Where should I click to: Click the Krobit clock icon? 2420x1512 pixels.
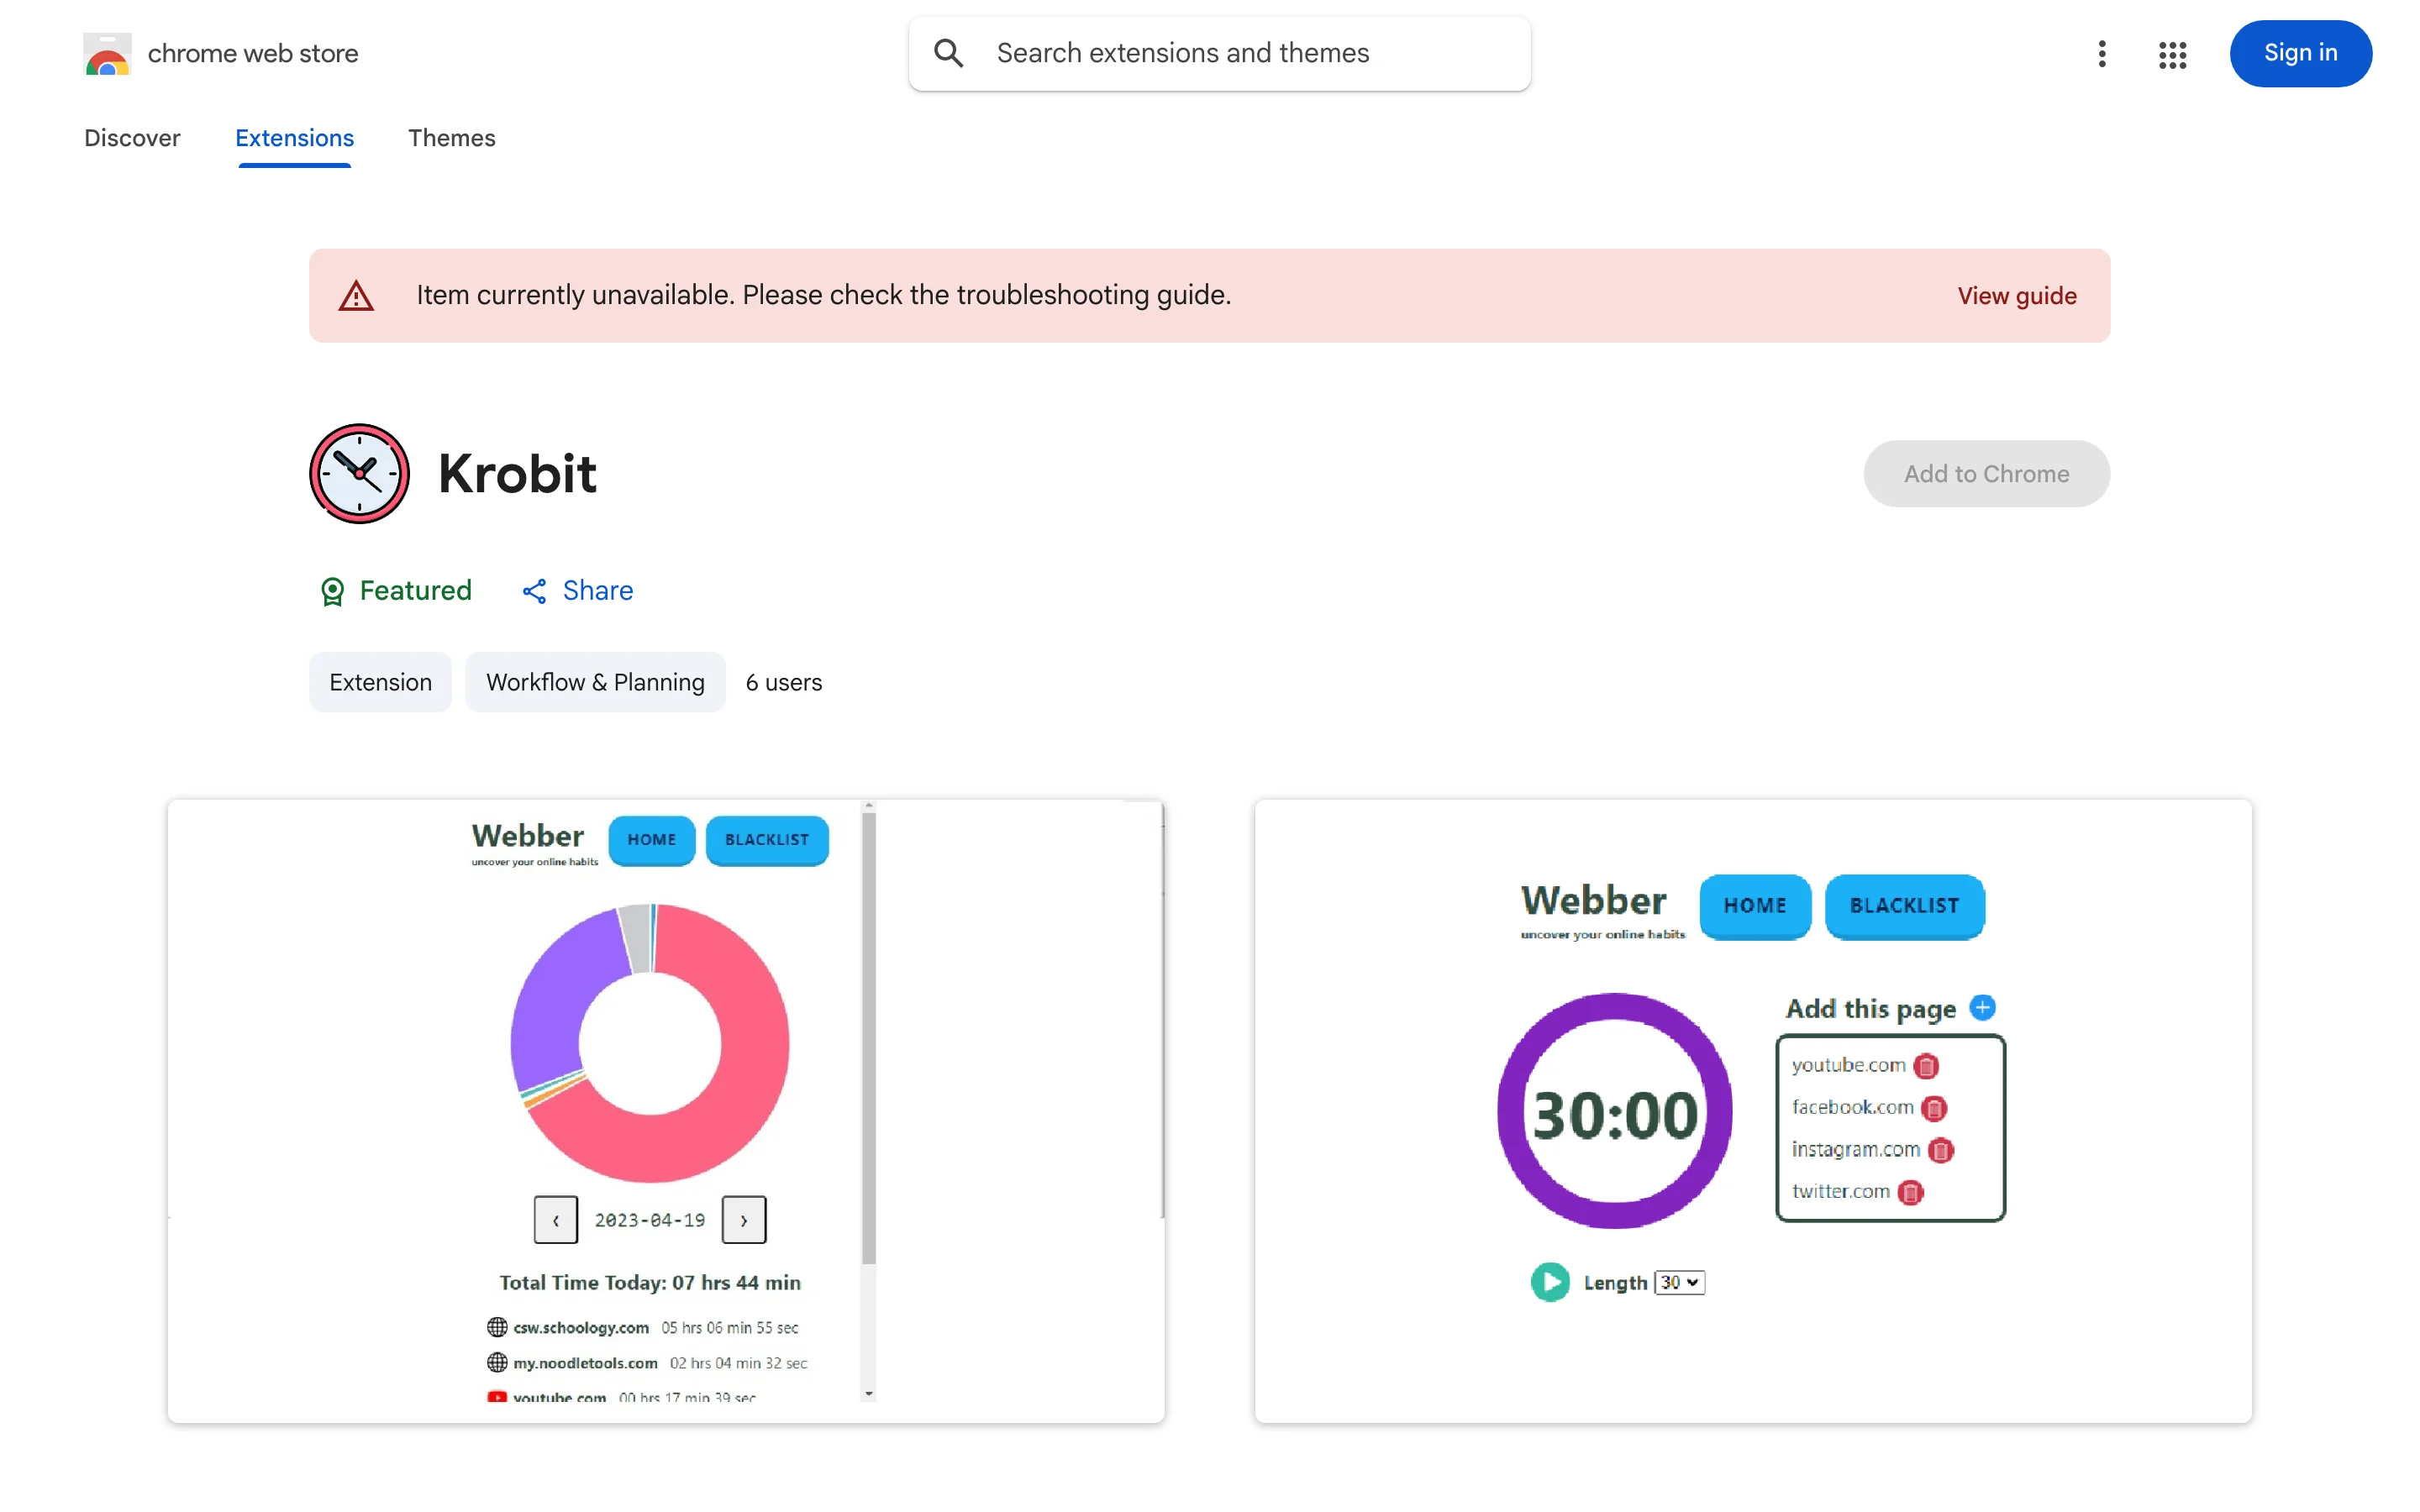click(x=359, y=473)
